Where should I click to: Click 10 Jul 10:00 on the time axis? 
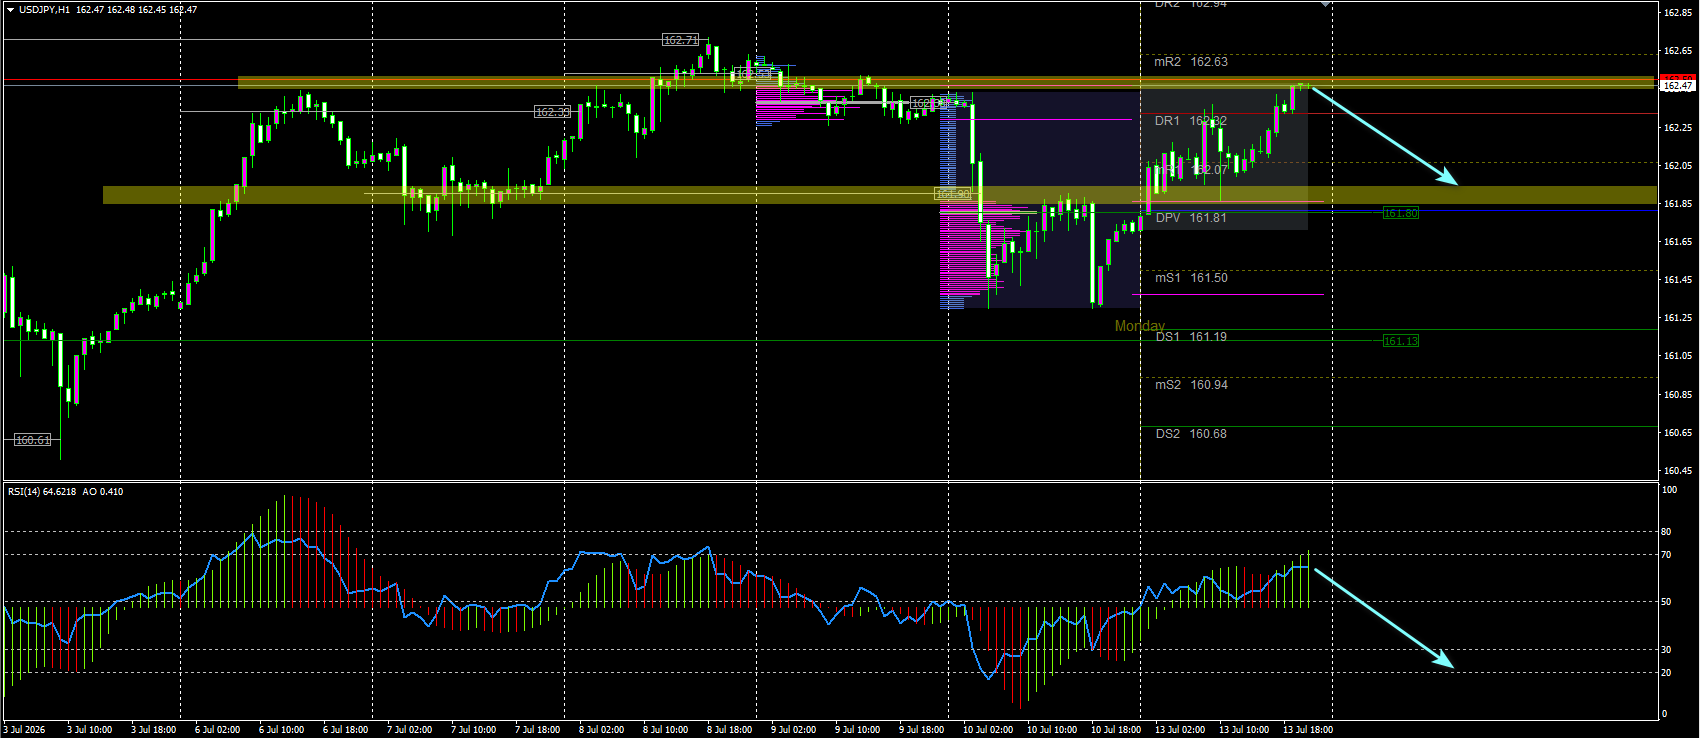(1052, 730)
